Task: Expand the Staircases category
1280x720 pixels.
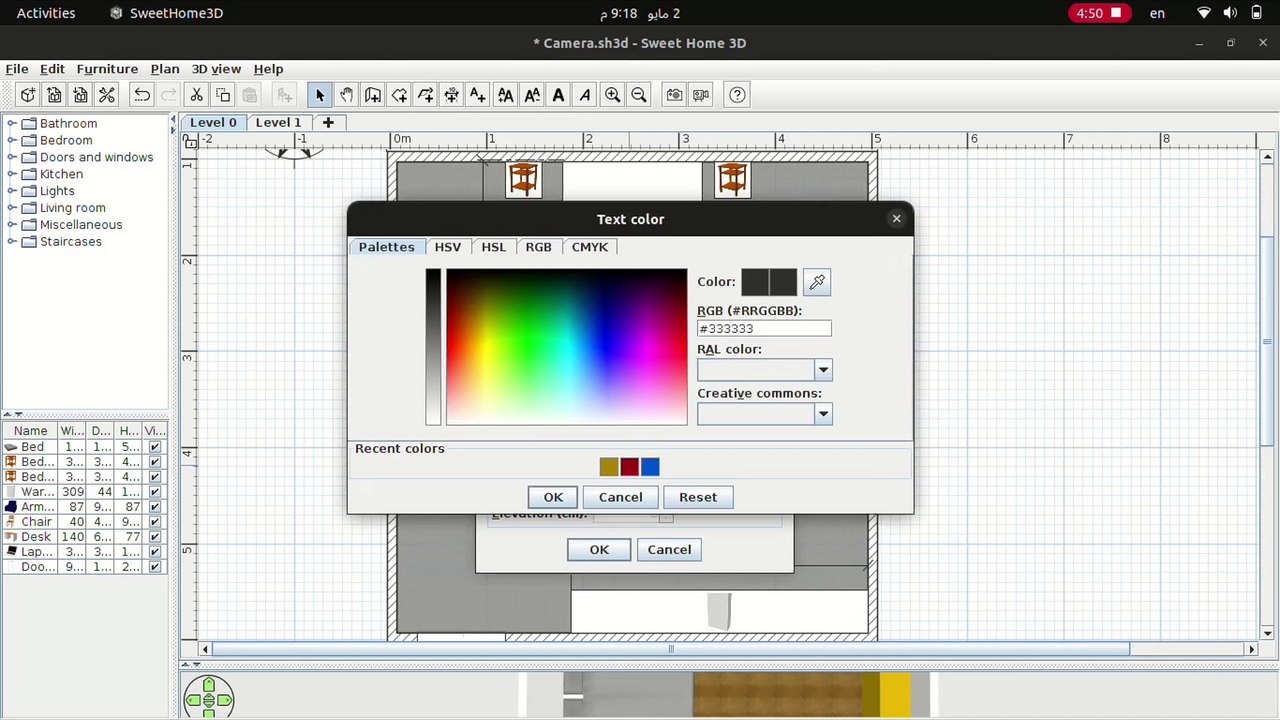Action: [x=12, y=242]
